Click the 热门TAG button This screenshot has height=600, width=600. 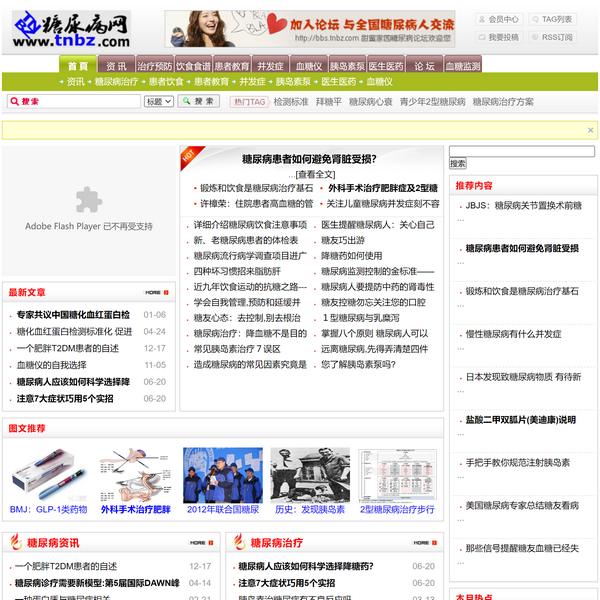click(248, 102)
